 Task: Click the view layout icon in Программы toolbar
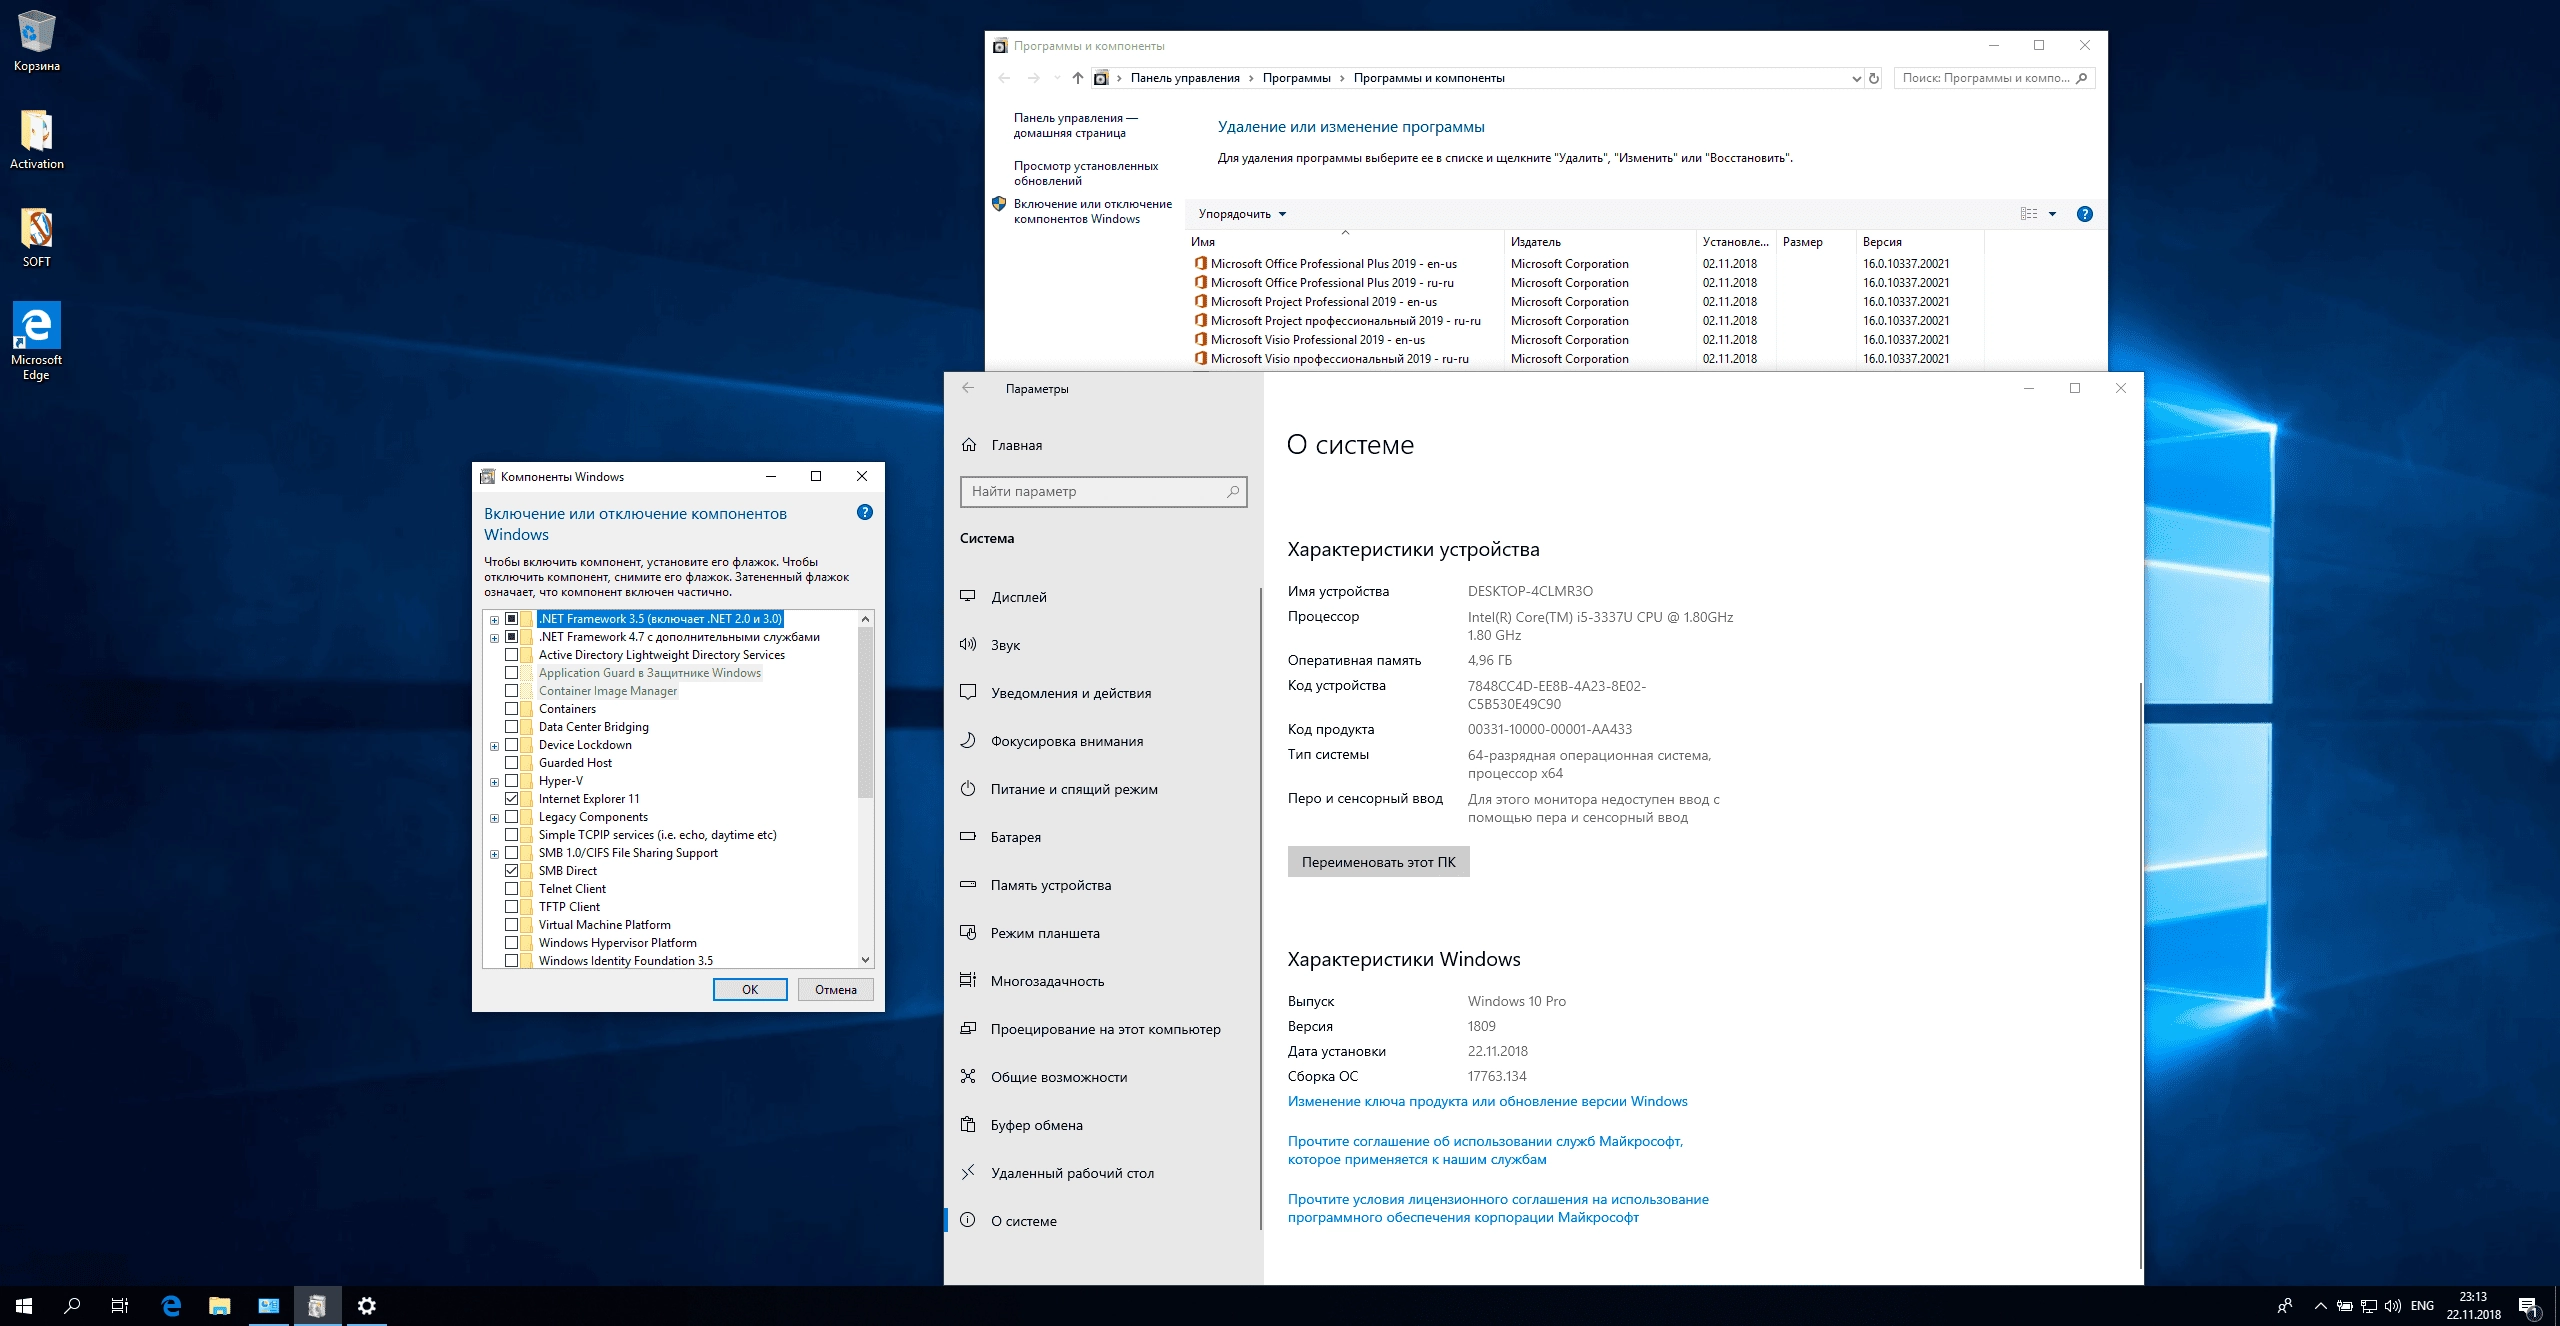(x=2028, y=214)
